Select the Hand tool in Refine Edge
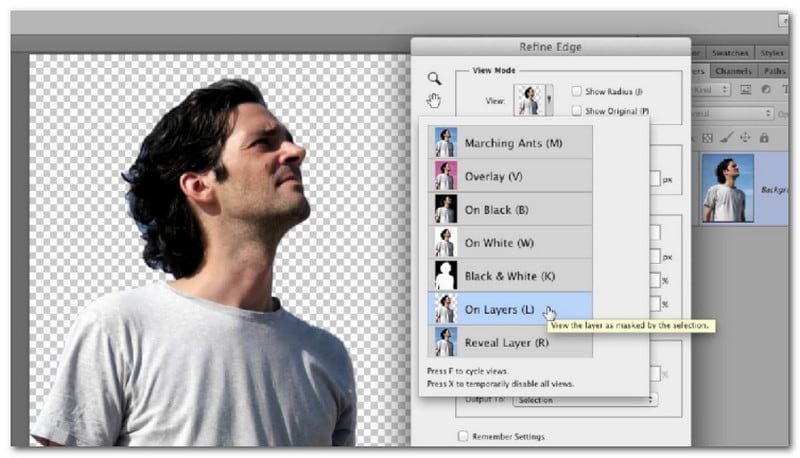Image resolution: width=800 pixels, height=458 pixels. click(434, 100)
